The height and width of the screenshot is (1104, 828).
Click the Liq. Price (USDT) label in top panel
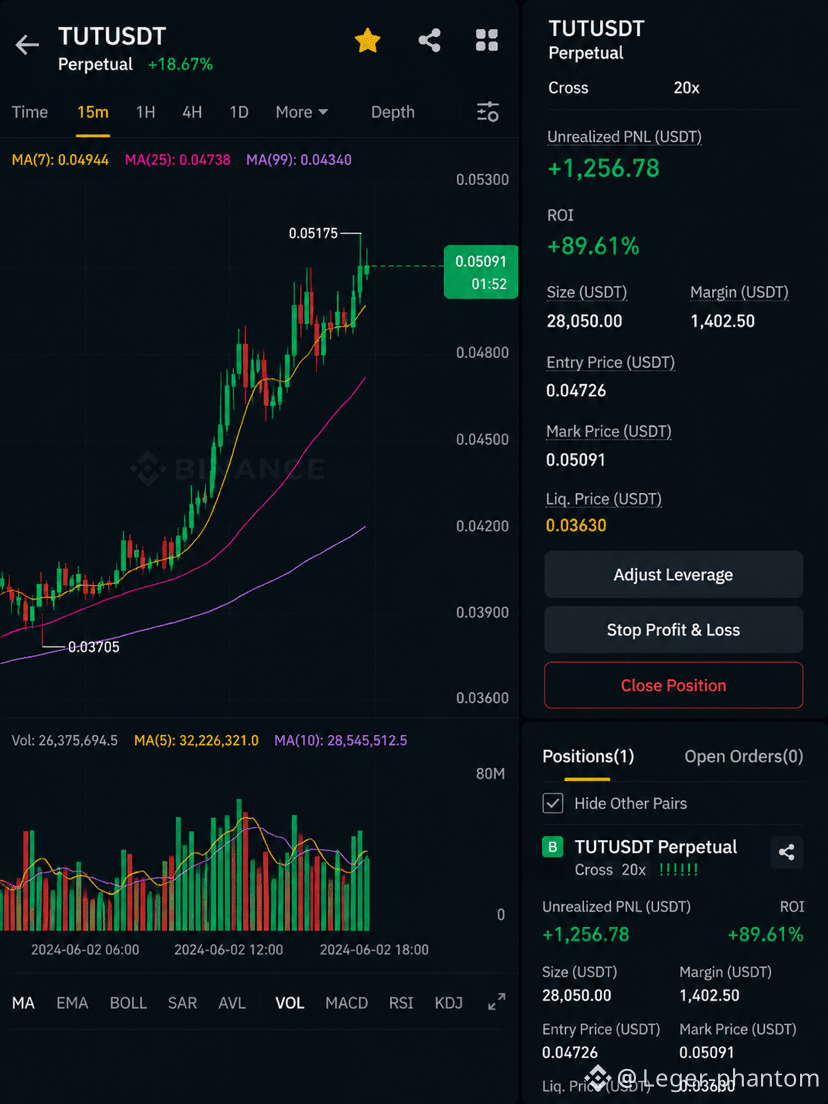click(x=604, y=499)
